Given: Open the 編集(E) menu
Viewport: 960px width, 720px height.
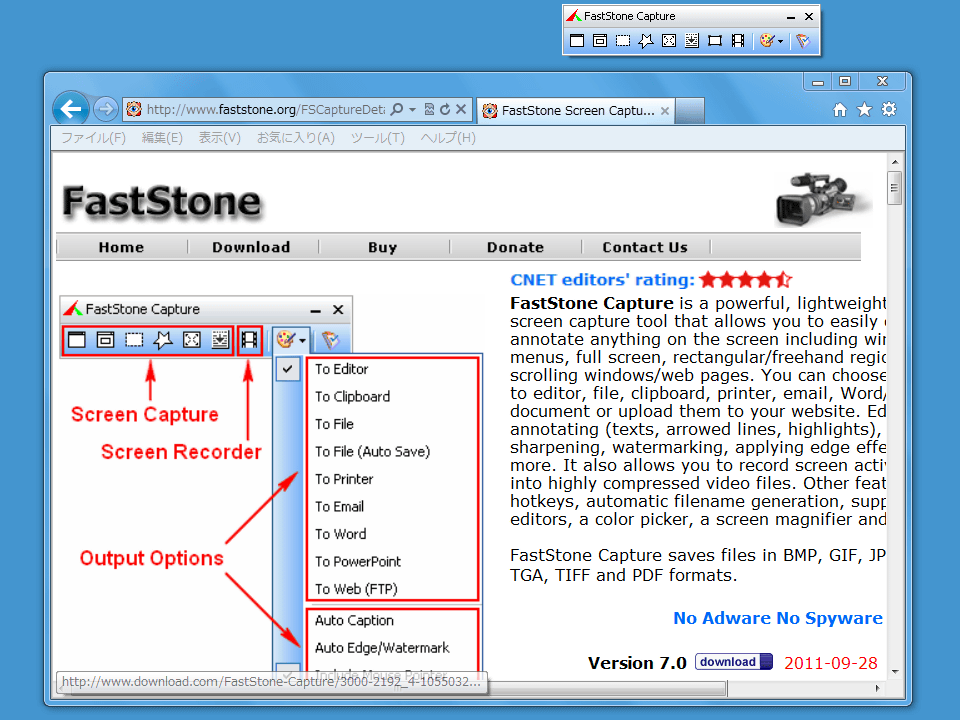Looking at the screenshot, I should (162, 138).
